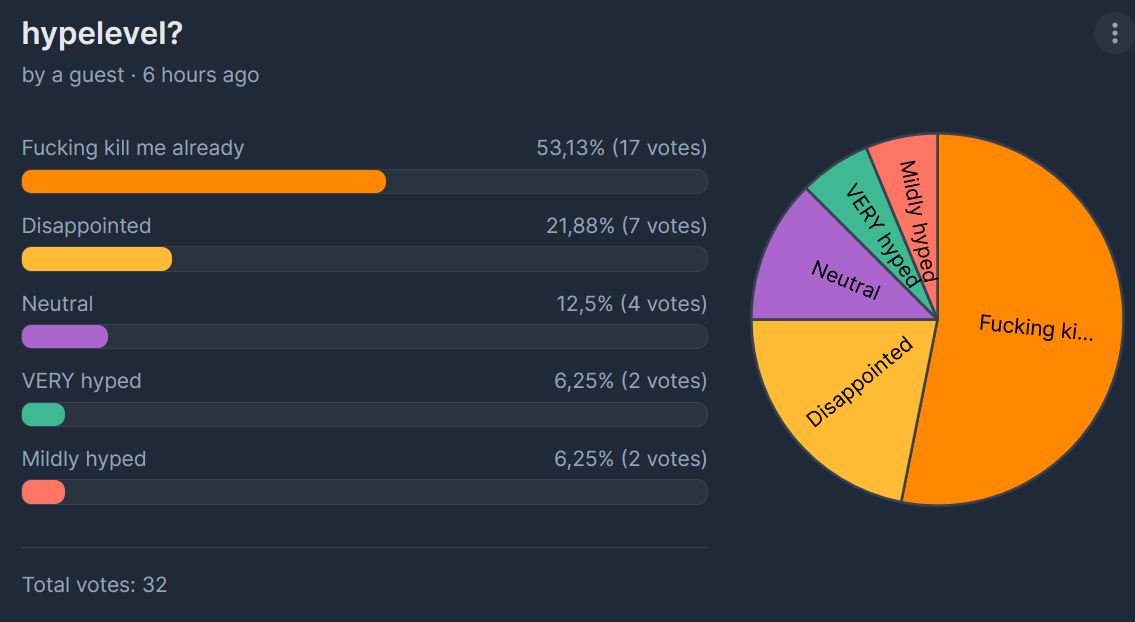The width and height of the screenshot is (1135, 622).
Task: Click the 'Mildly hyped' option label
Action: click(84, 459)
